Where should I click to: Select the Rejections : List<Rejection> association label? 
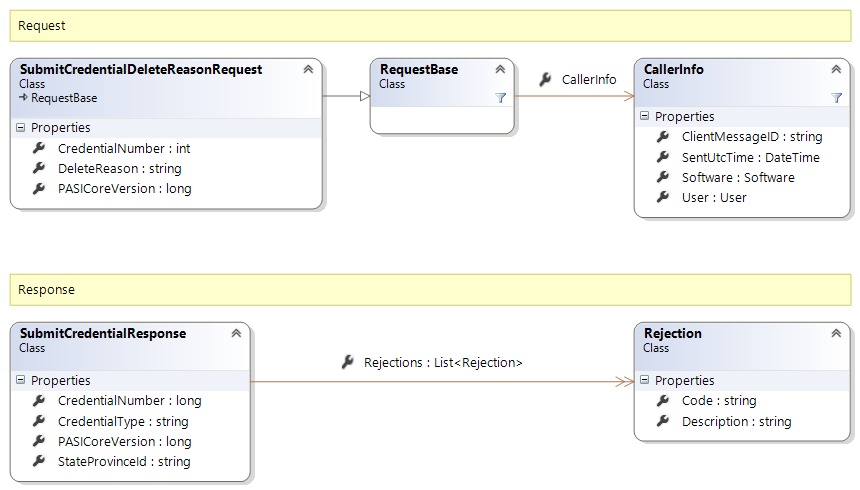point(443,362)
